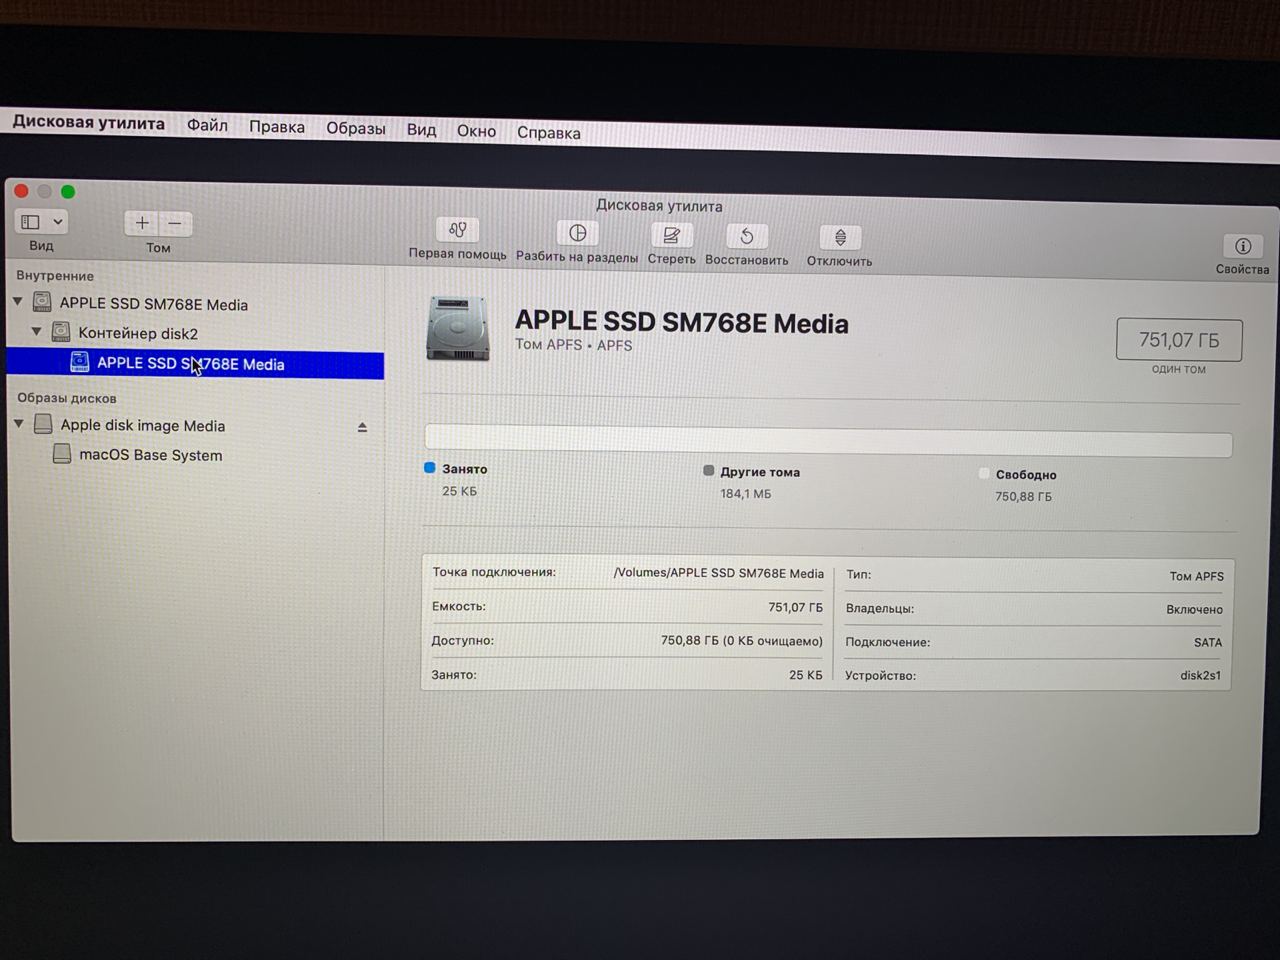Viewport: 1280px width, 960px height.
Task: Open the view options dropdown arrow
Action: click(58, 222)
